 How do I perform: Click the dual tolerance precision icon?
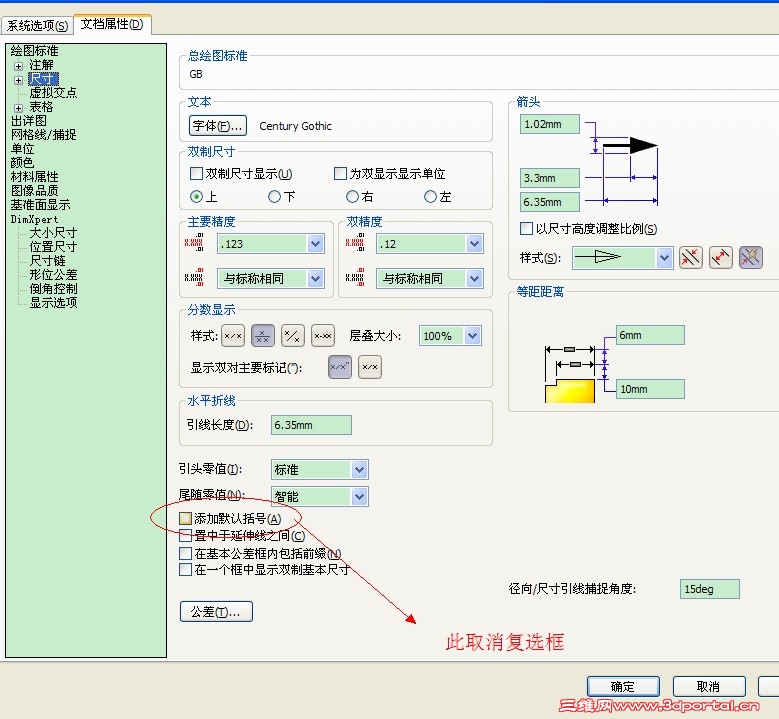(x=355, y=278)
